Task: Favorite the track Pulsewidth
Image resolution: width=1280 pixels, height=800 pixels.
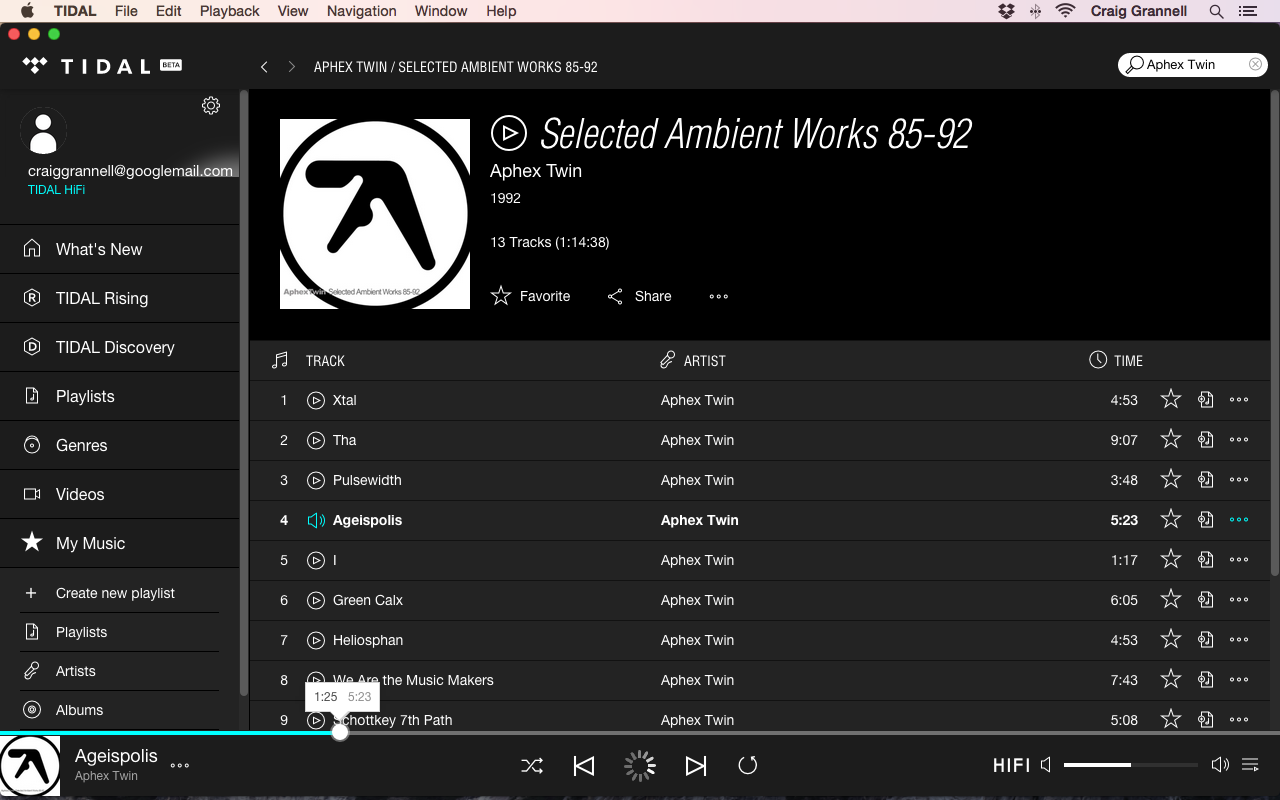Action: [1171, 479]
